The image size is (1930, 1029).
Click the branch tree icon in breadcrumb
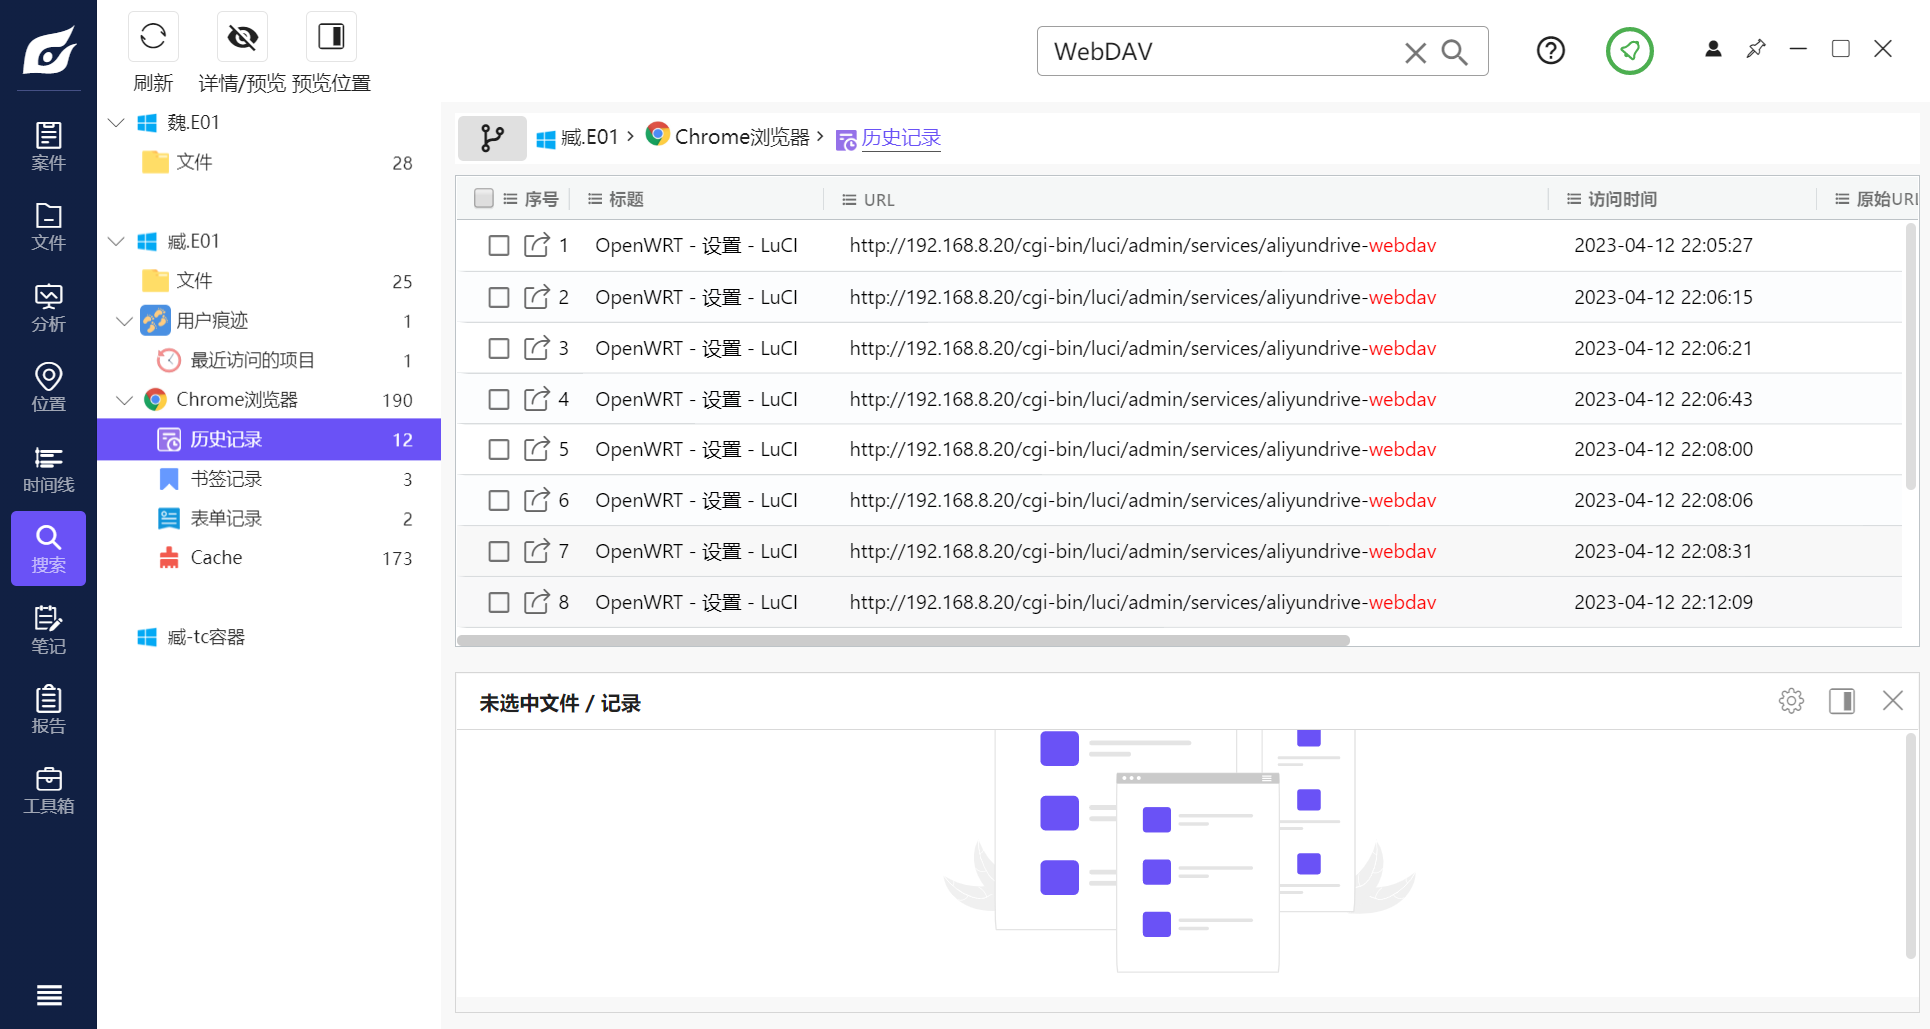(492, 138)
